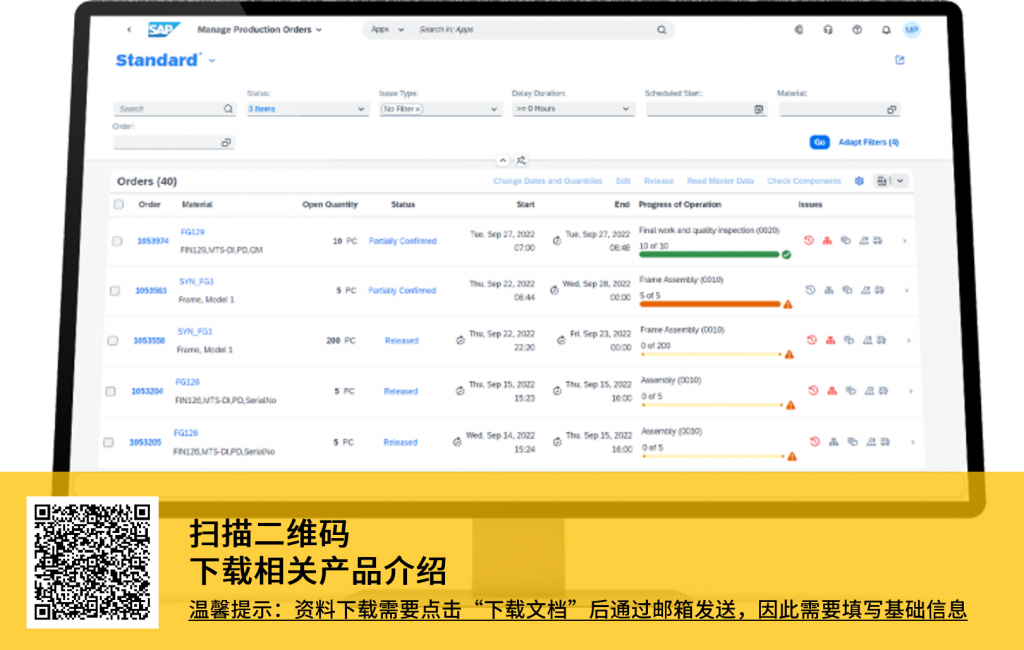Viewport: 1024px width, 650px height.
Task: Click the search magnifier in the top search bar
Action: [x=661, y=30]
